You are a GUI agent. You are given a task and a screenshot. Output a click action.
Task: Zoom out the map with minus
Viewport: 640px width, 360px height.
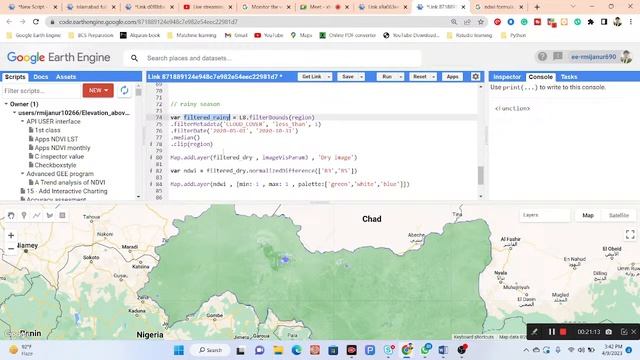coord(11,248)
